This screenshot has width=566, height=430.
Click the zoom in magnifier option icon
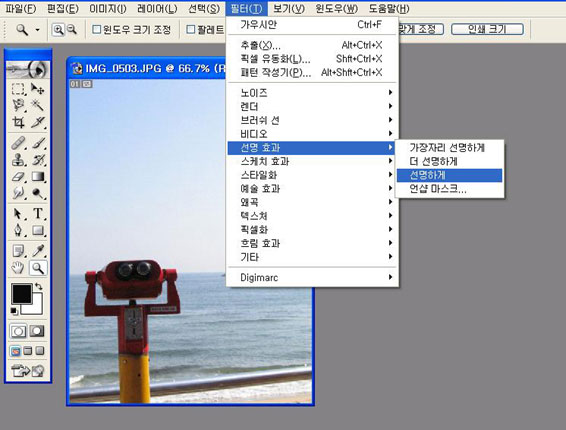pos(58,30)
